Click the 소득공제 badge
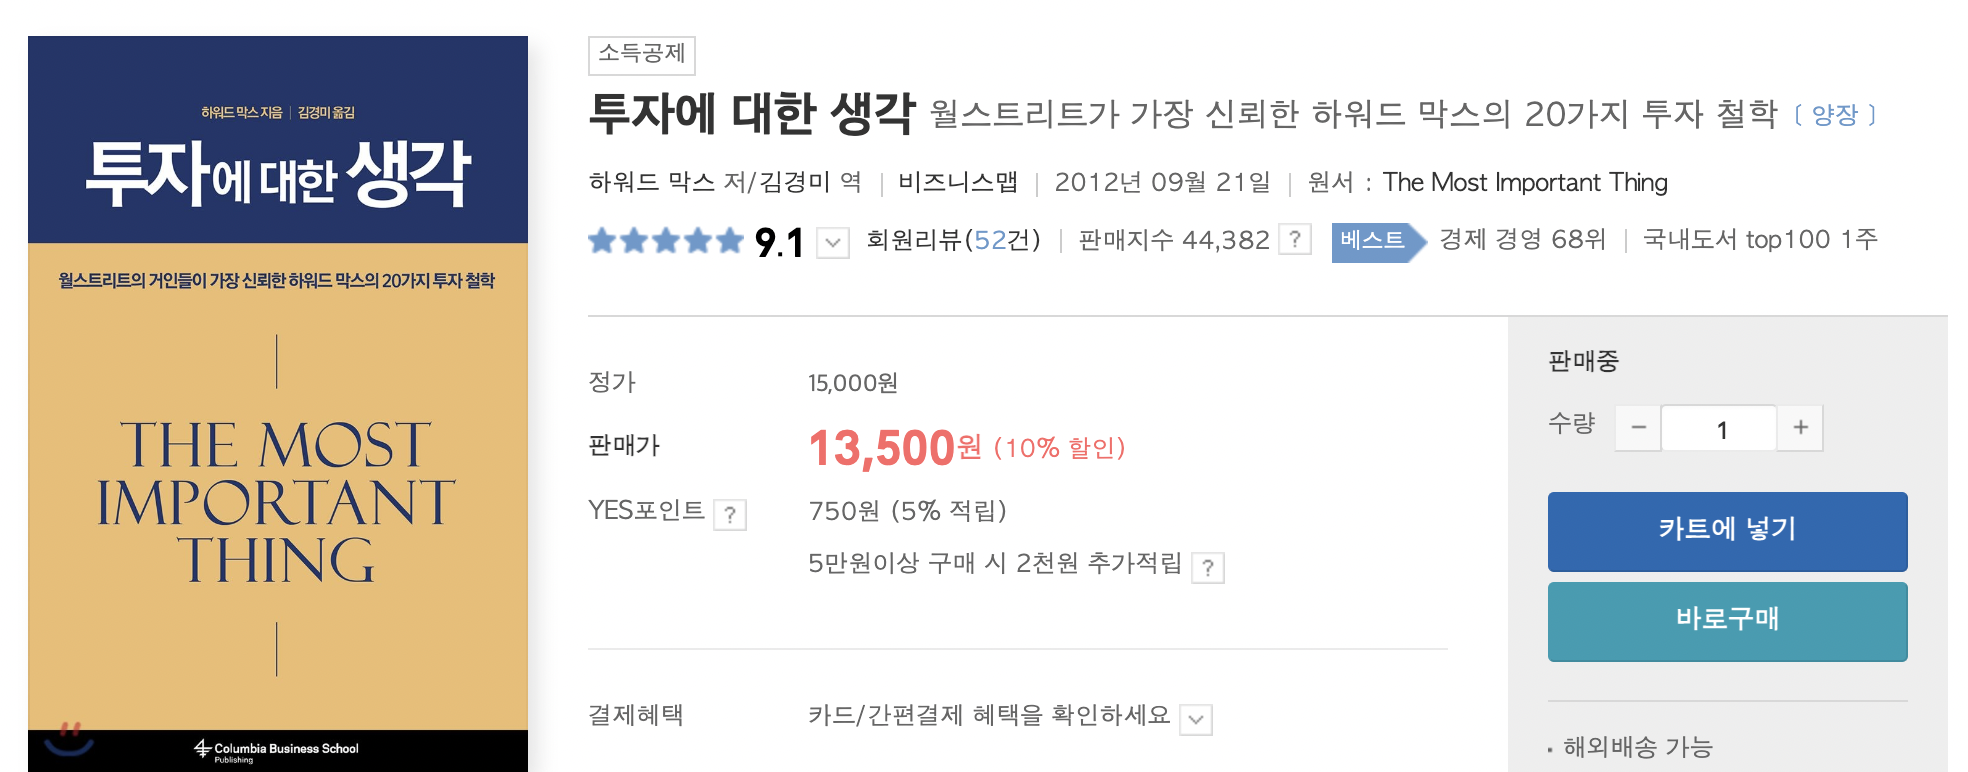The image size is (1968, 772). (644, 56)
